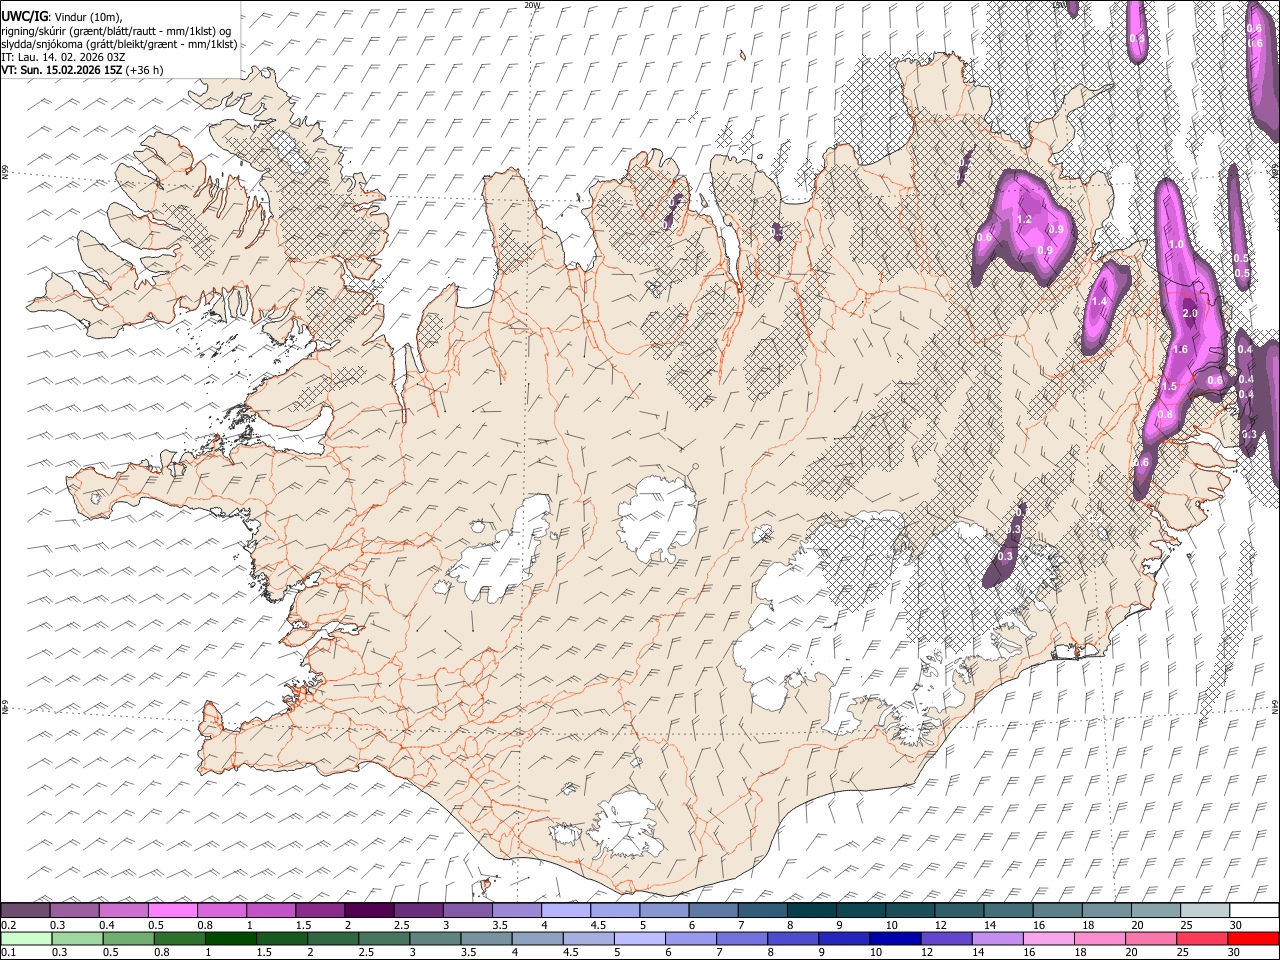Click the upper snow legend swatch for 25
The width and height of the screenshot is (1280, 960).
pyautogui.click(x=1205, y=910)
